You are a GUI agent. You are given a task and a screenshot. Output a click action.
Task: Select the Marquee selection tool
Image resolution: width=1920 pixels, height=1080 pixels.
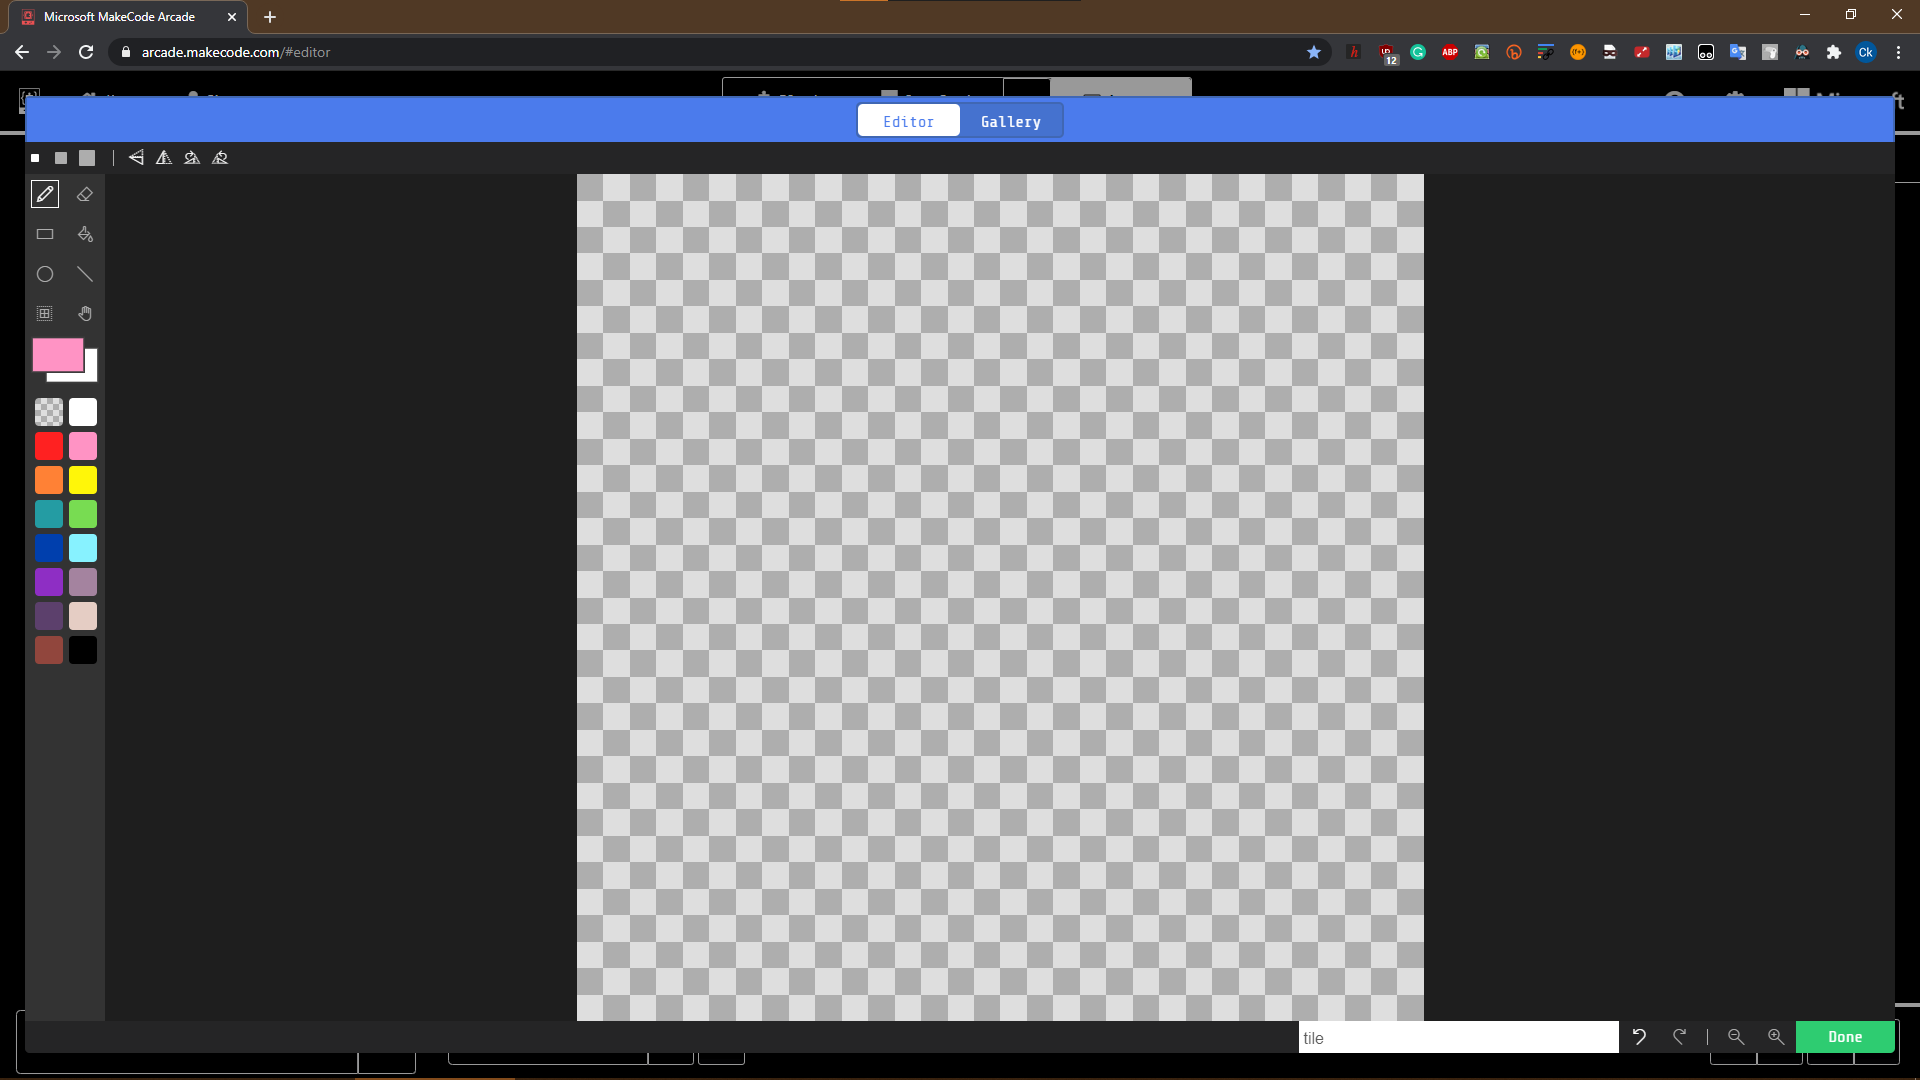44,313
